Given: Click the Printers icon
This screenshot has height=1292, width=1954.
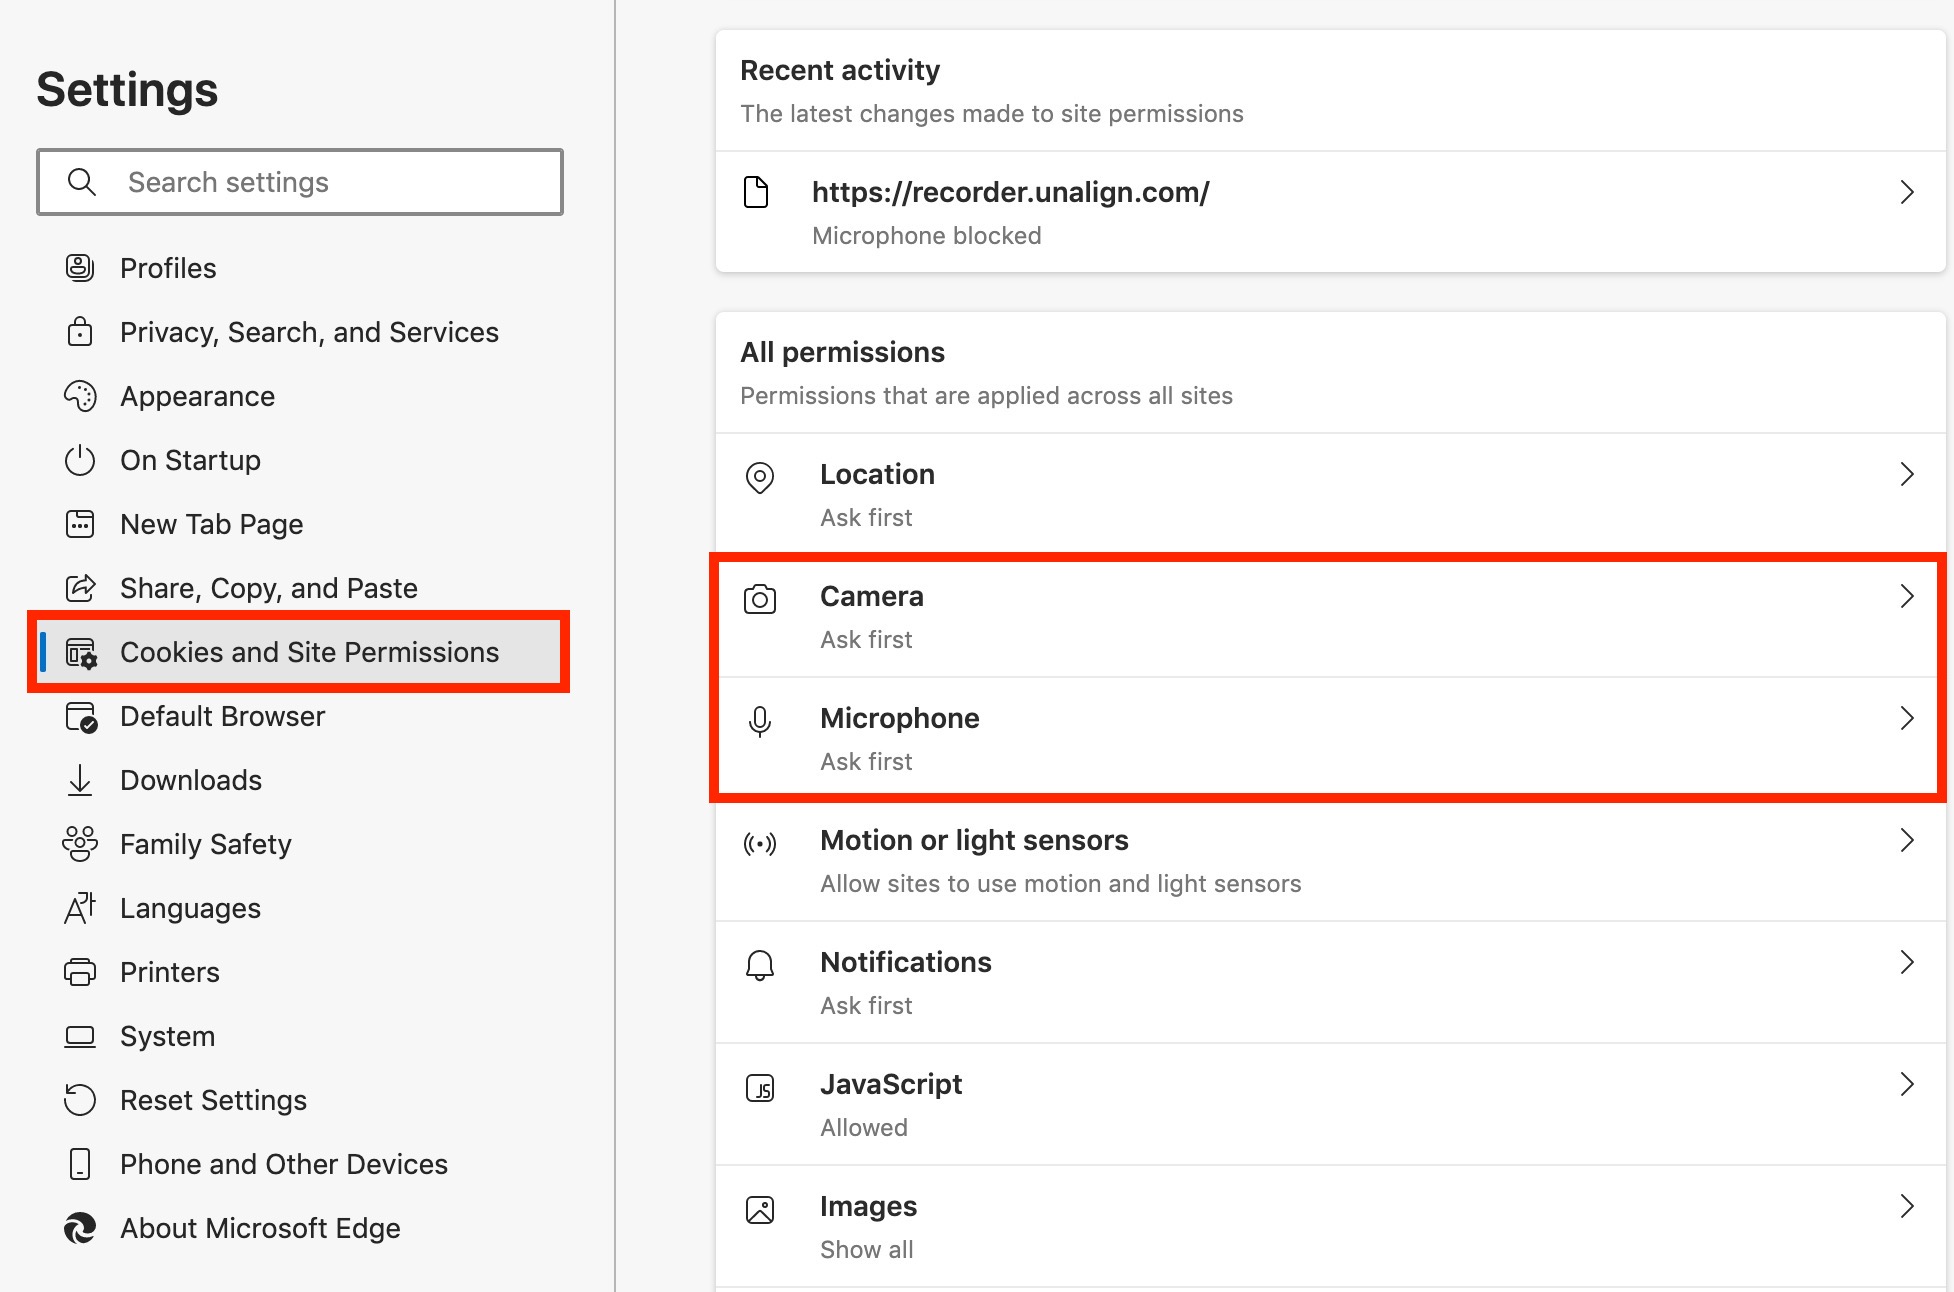Looking at the screenshot, I should tap(80, 972).
